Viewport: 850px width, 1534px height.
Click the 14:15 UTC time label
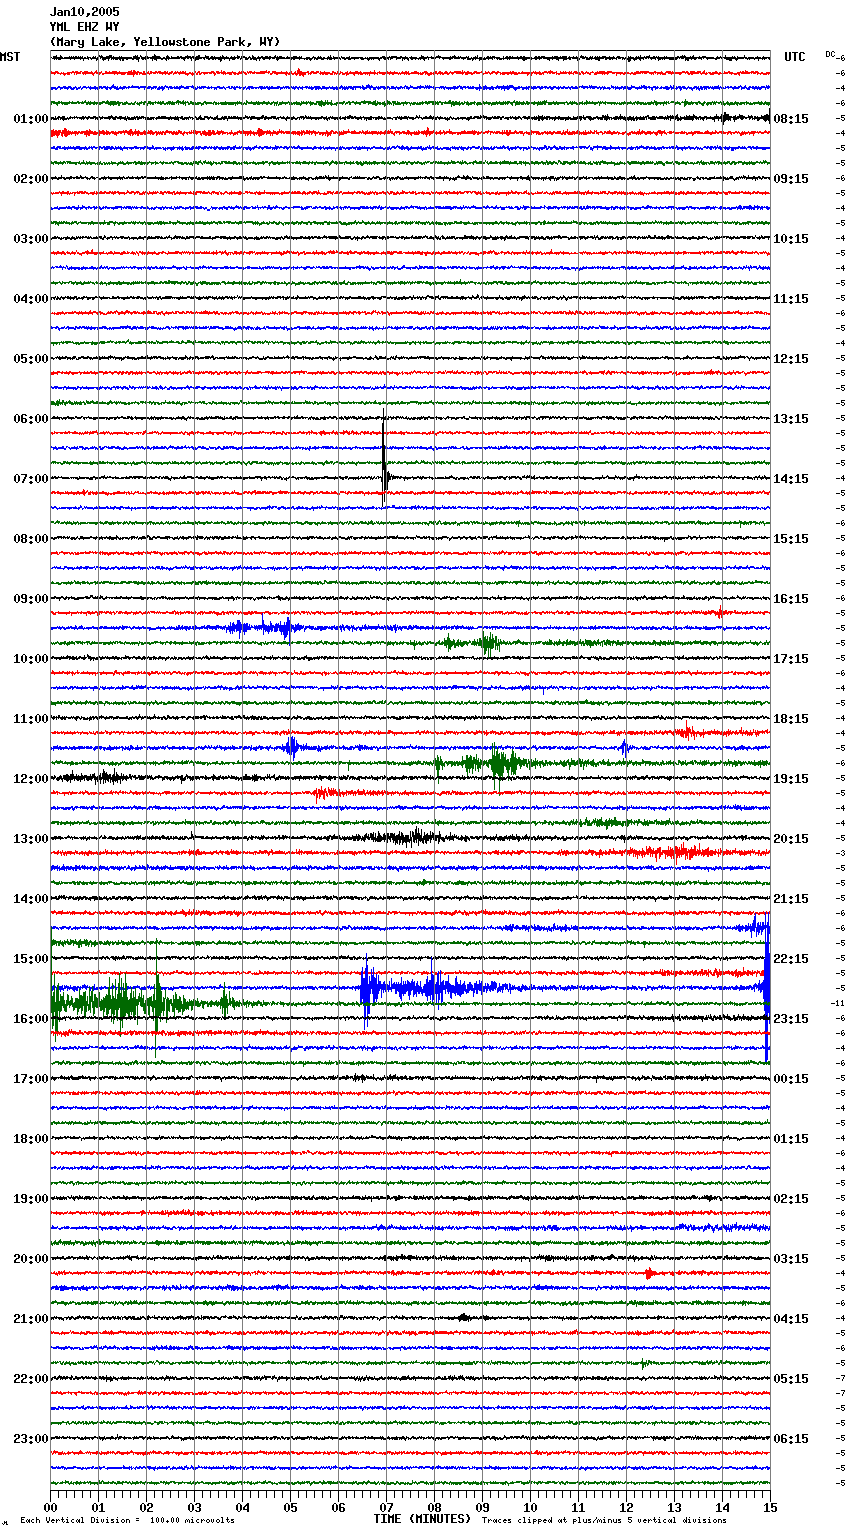pos(791,479)
